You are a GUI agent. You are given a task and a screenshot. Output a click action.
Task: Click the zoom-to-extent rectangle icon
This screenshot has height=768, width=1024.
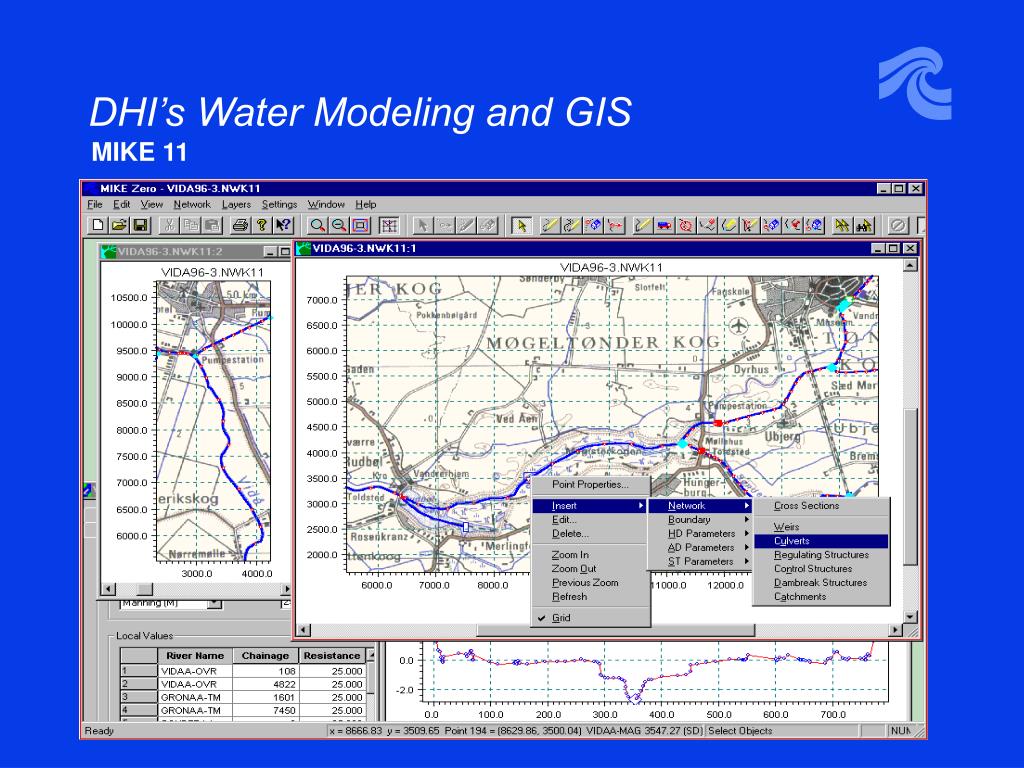click(x=360, y=225)
